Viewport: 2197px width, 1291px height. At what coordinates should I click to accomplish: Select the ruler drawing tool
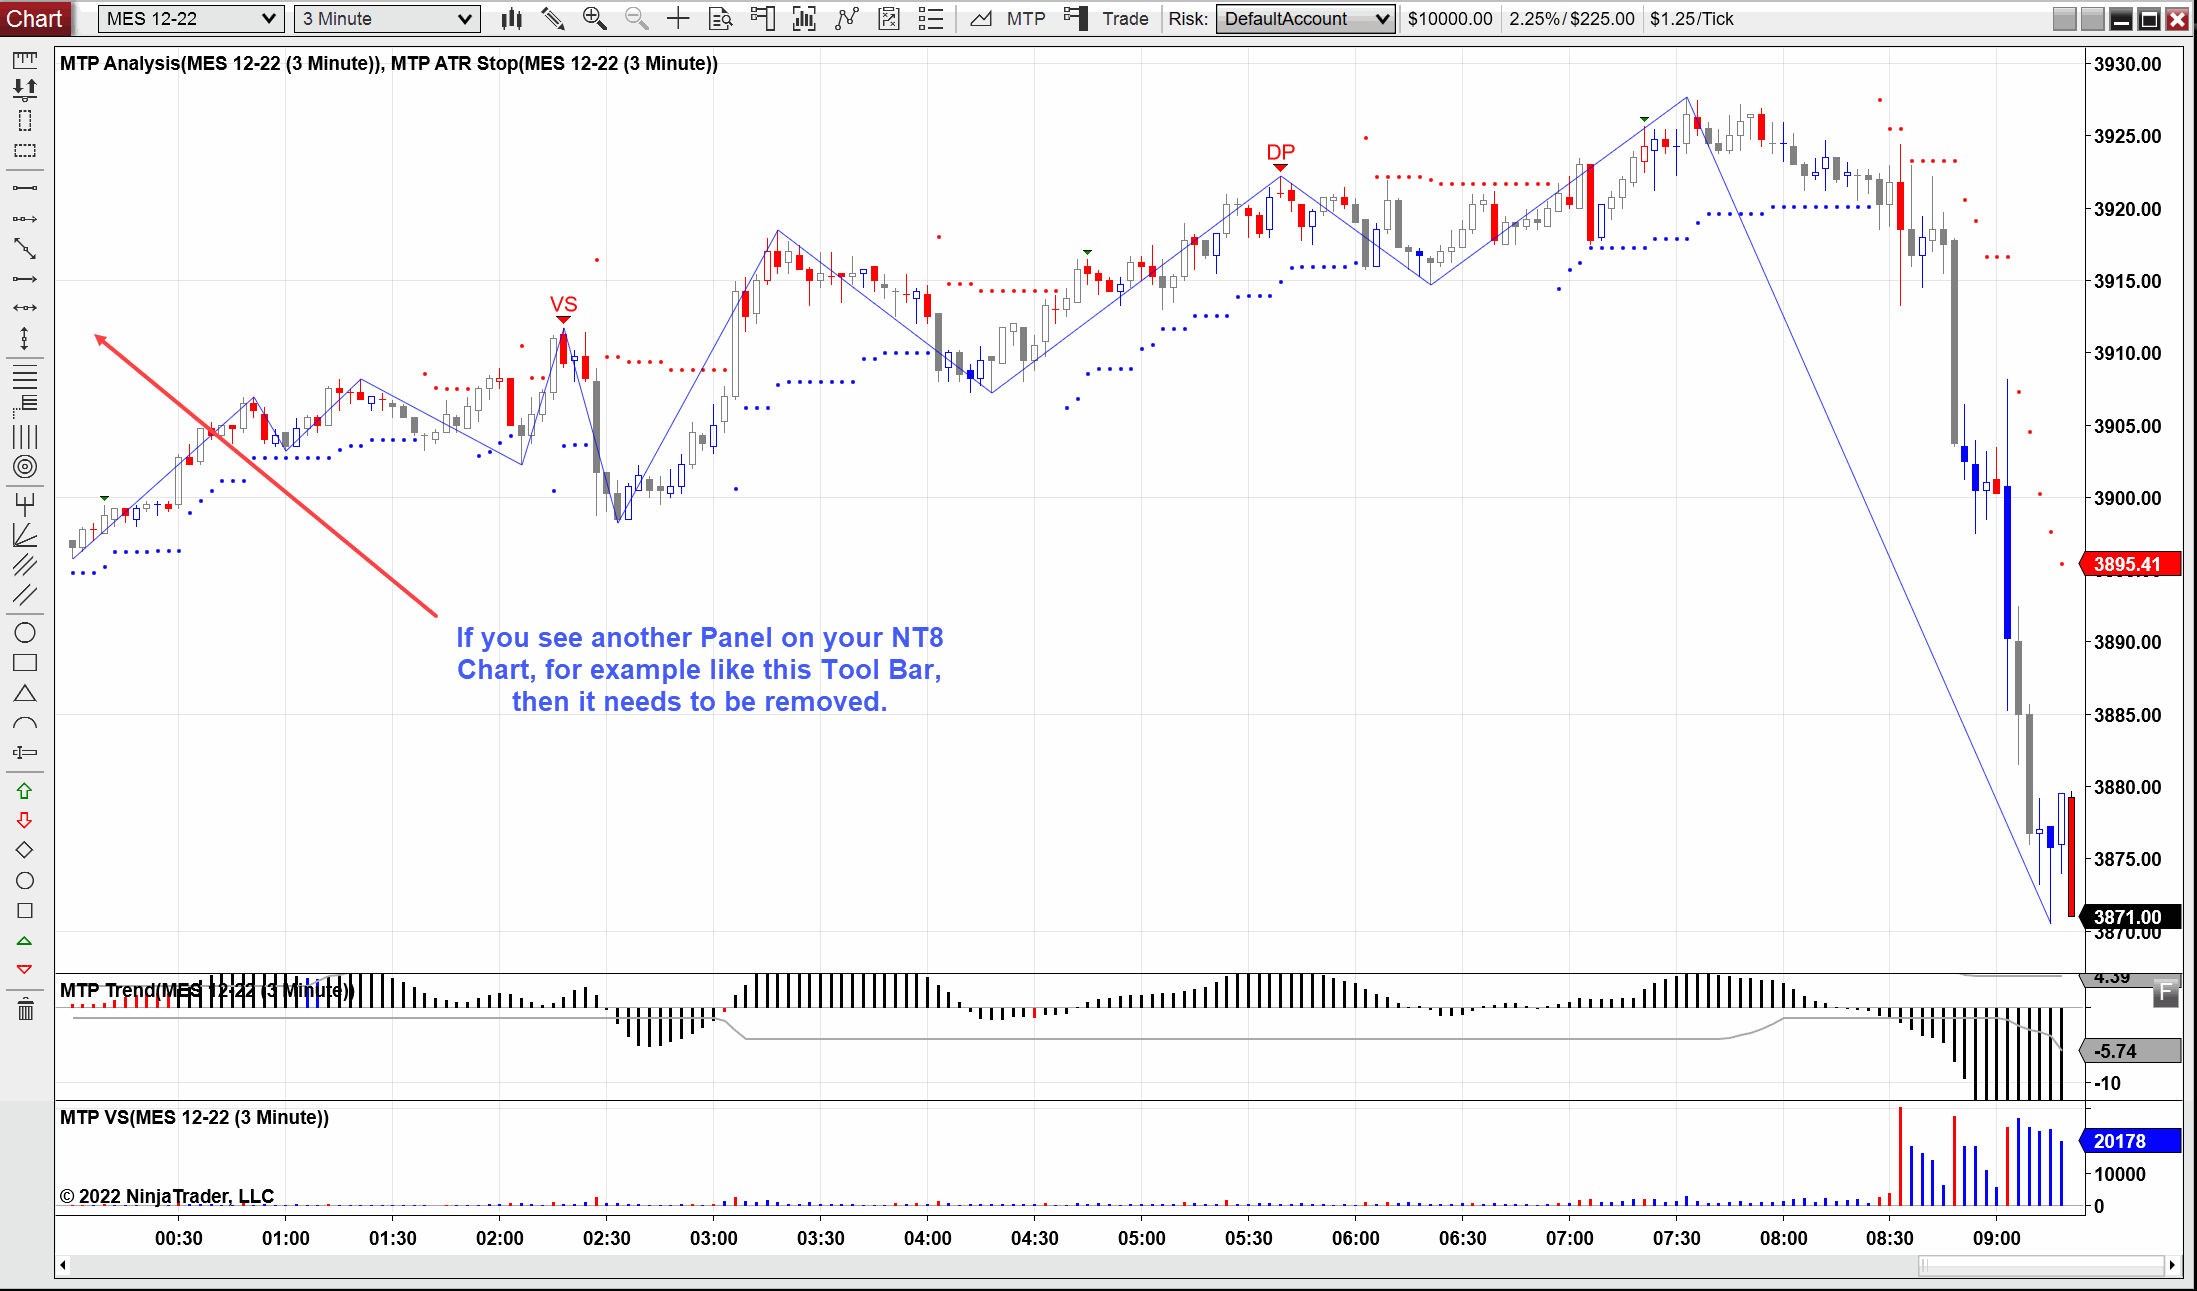pos(25,60)
